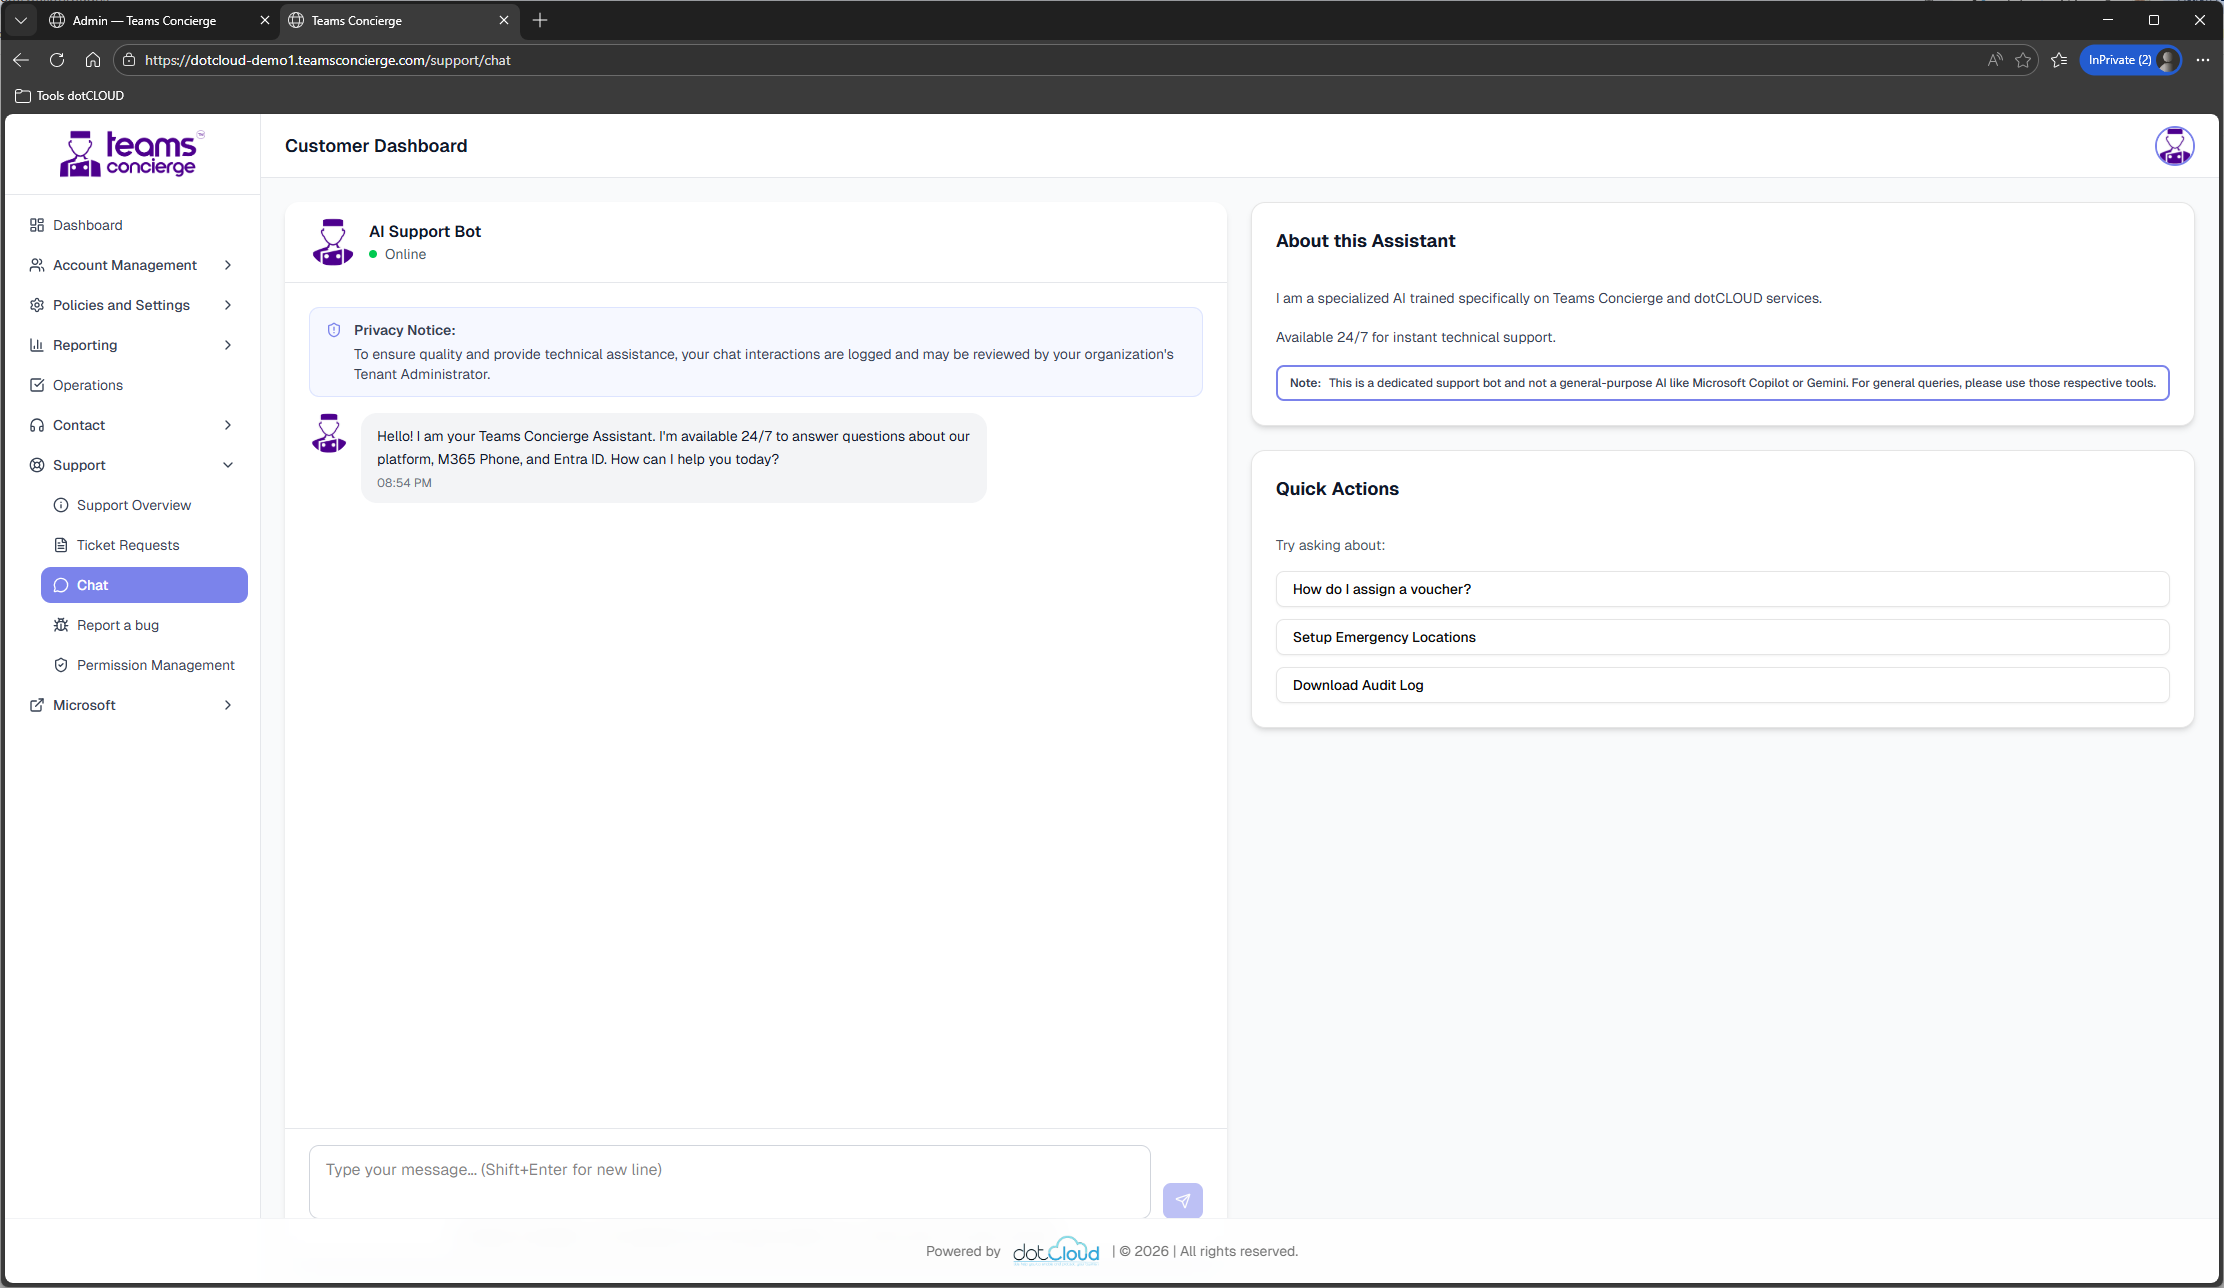Viewport: 2224px width, 1288px height.
Task: Refresh the page with reload icon
Action: [57, 60]
